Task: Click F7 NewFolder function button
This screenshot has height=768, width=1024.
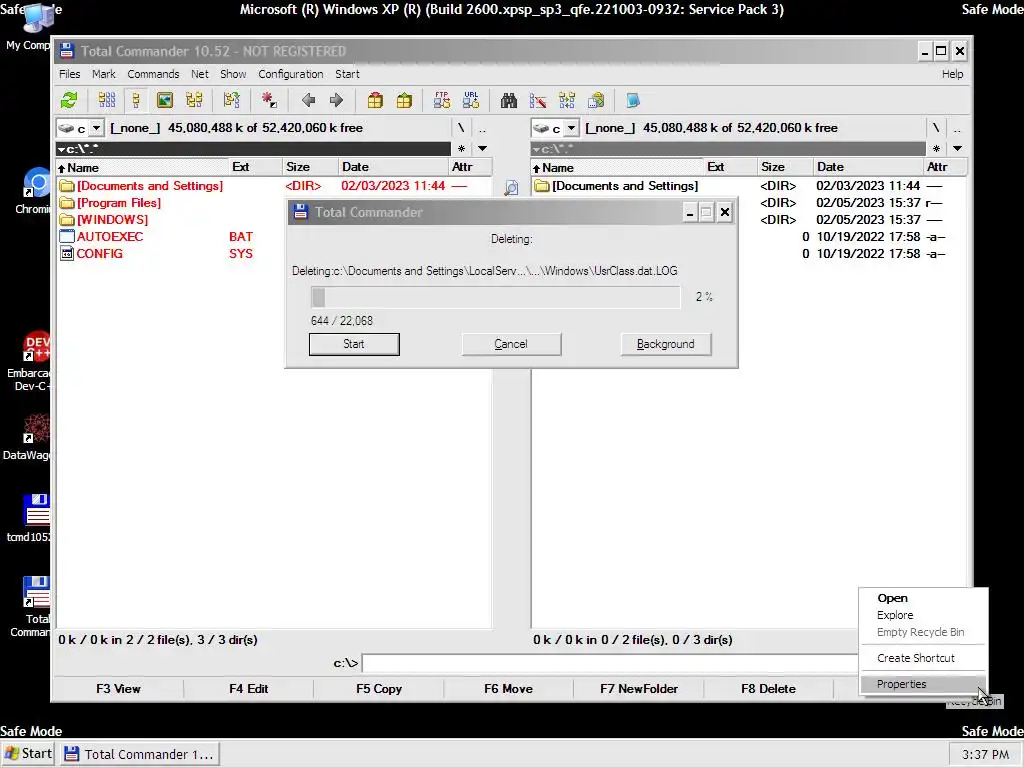Action: point(639,688)
